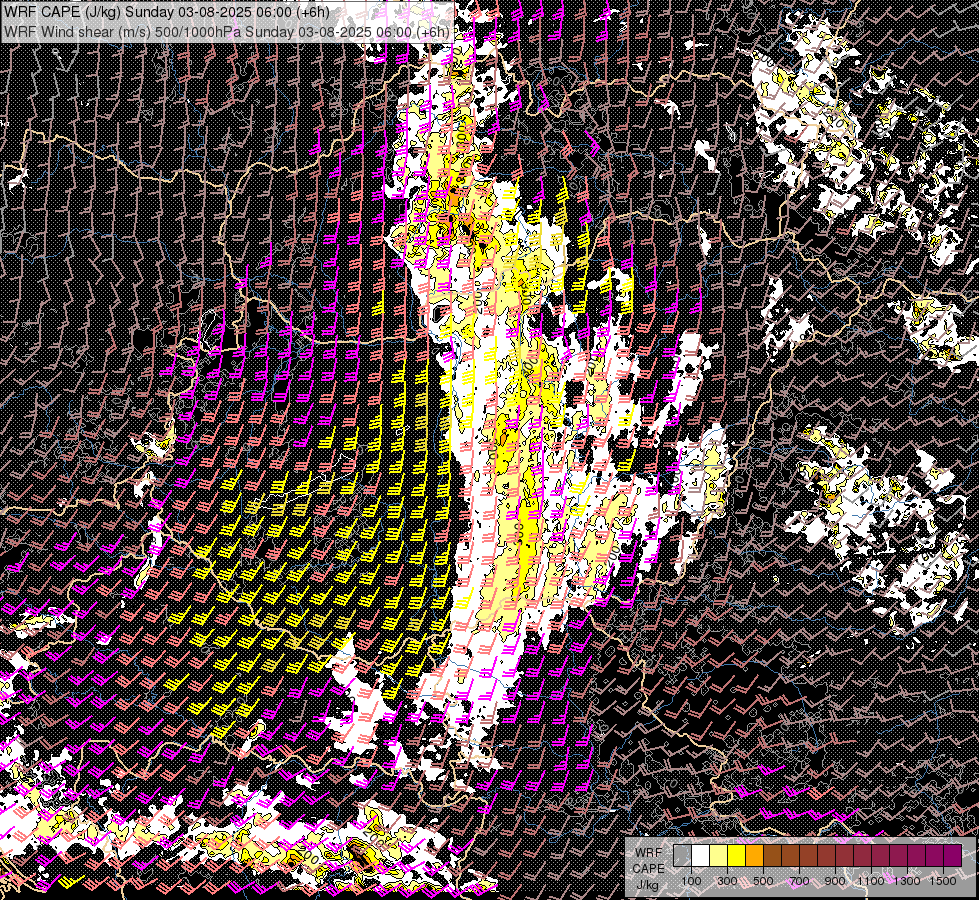Select the pale yellow CAPE legend swatch
Image resolution: width=979 pixels, height=900 pixels.
point(719,855)
